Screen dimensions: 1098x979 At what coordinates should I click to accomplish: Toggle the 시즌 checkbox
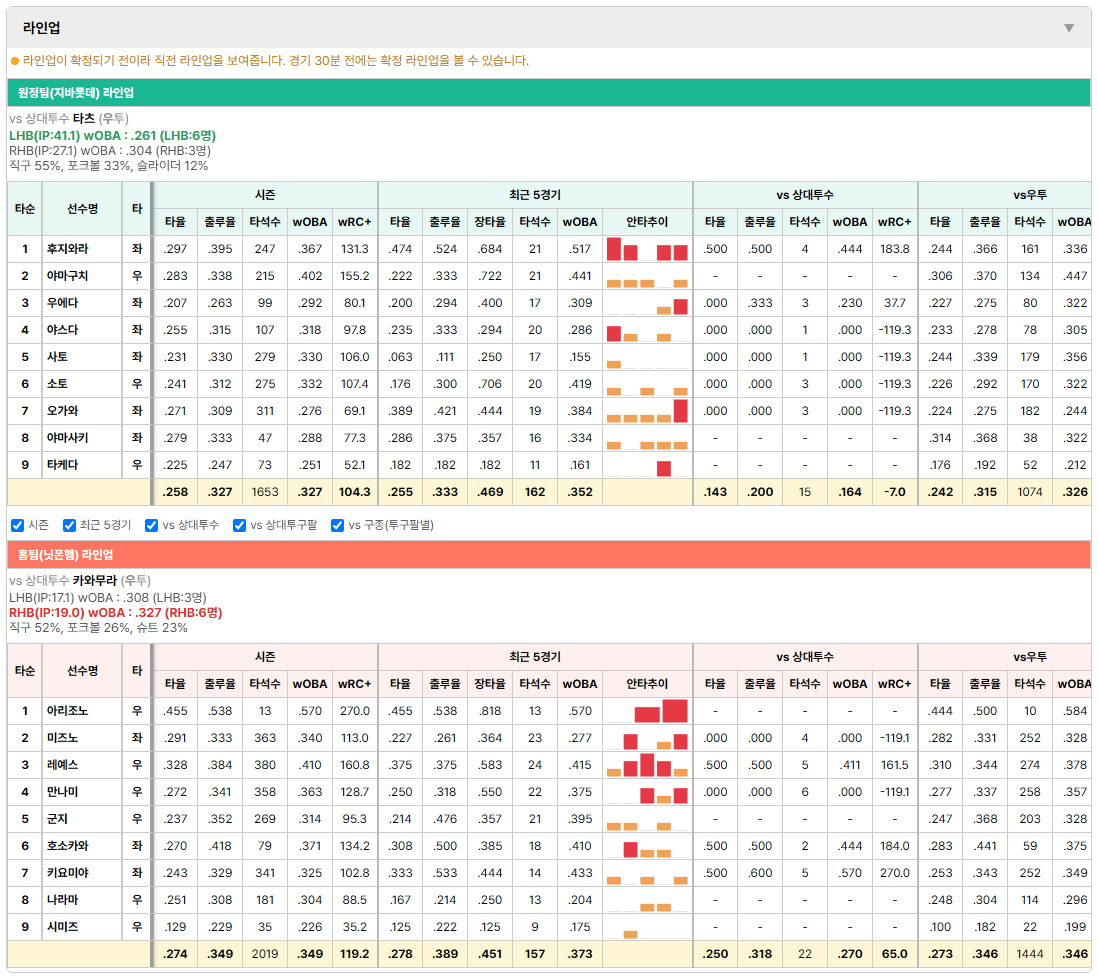(x=18, y=525)
